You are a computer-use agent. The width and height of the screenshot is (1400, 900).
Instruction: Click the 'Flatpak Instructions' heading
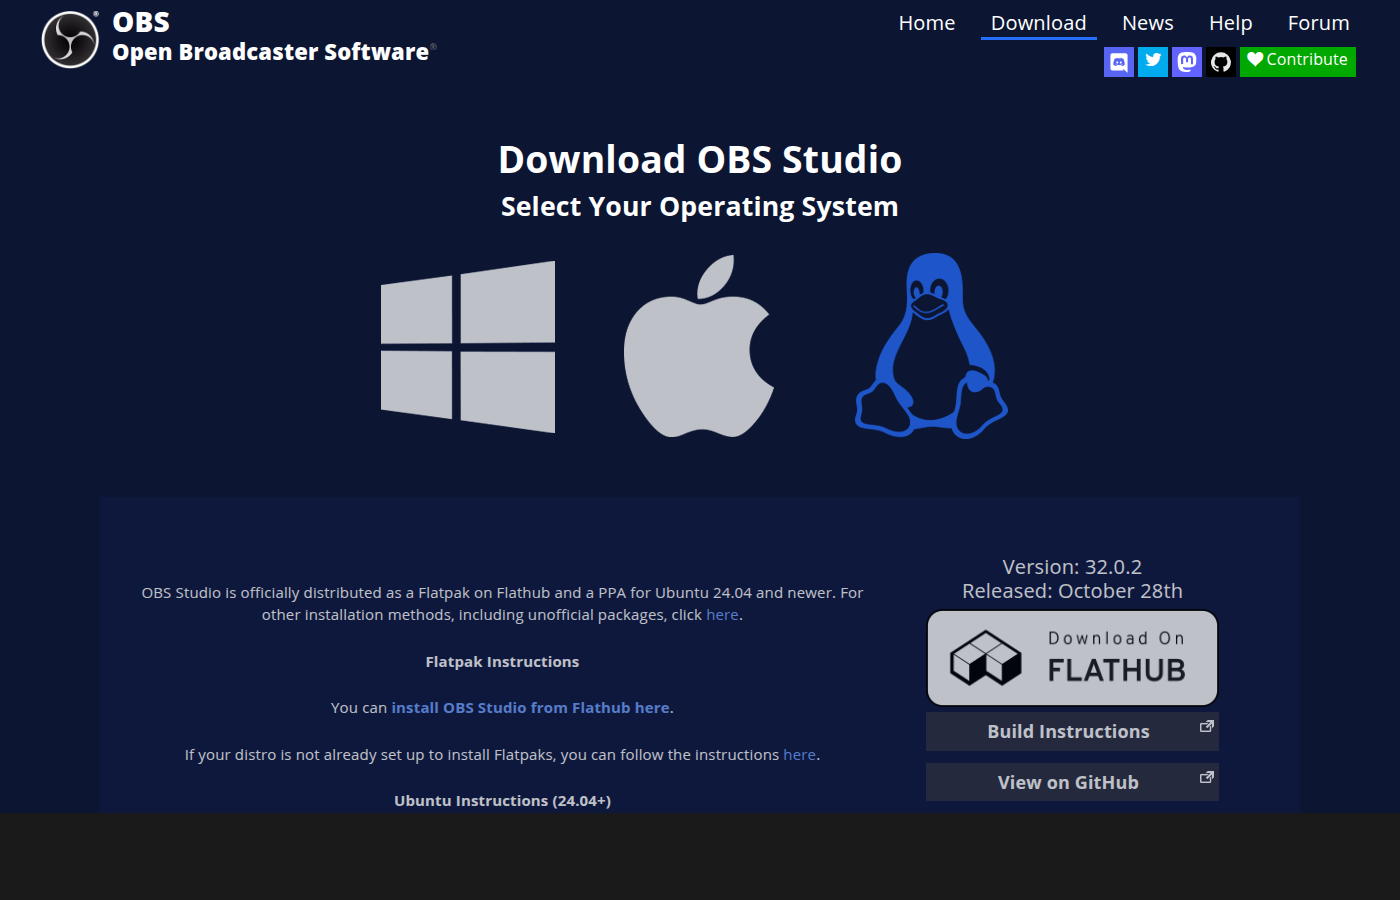(502, 662)
